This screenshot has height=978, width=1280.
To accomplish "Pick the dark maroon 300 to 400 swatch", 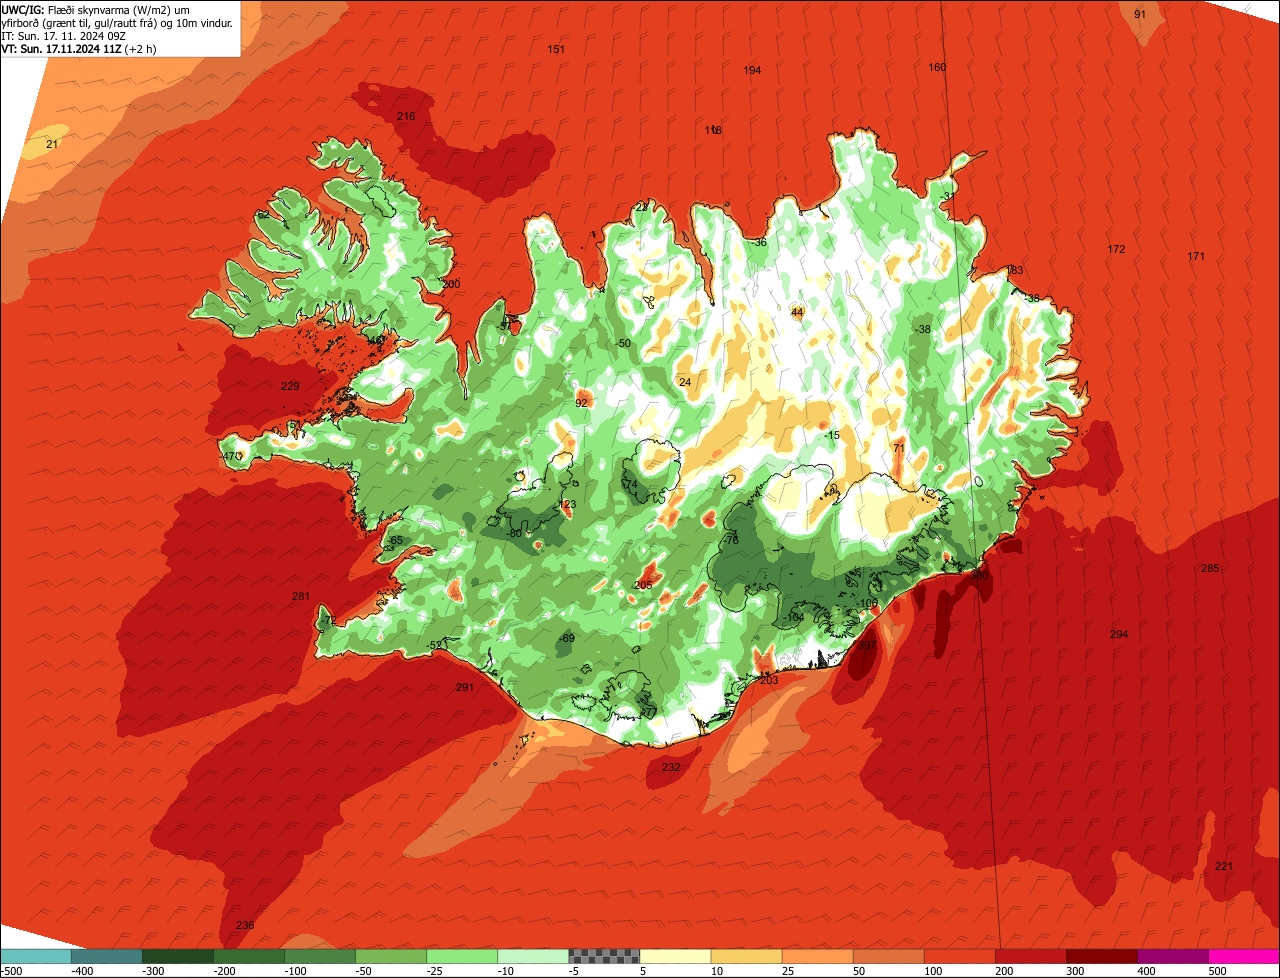I will tap(1101, 956).
